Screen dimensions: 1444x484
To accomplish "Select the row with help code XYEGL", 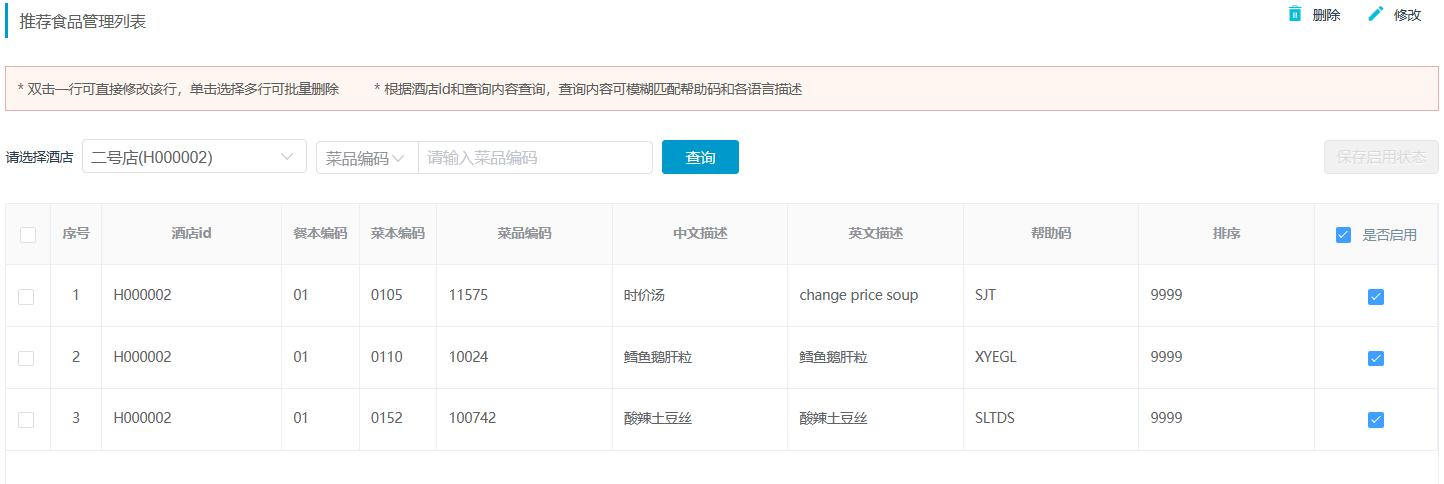I will [x=722, y=357].
